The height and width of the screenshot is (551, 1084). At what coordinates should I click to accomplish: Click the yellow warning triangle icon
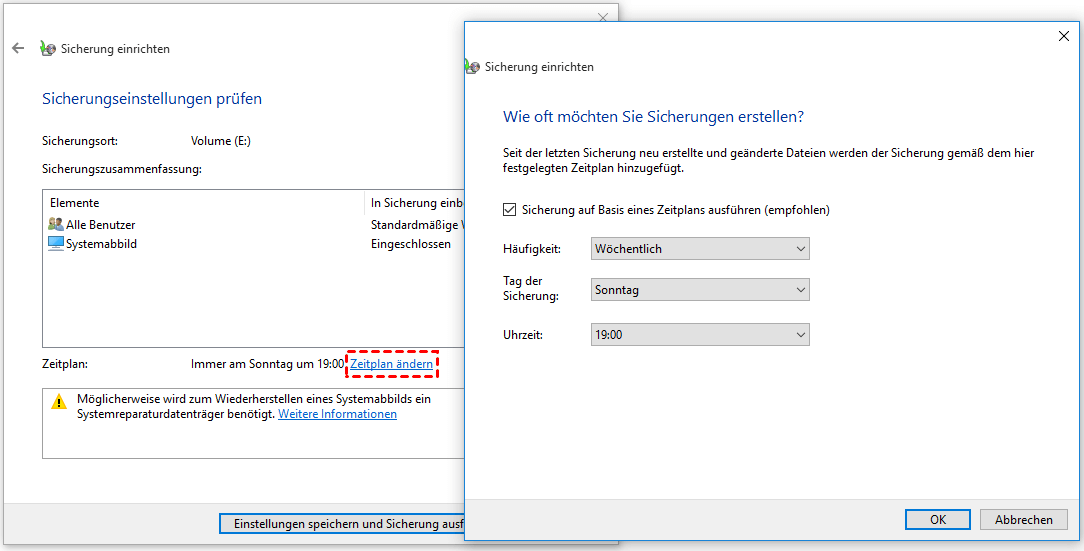[59, 402]
